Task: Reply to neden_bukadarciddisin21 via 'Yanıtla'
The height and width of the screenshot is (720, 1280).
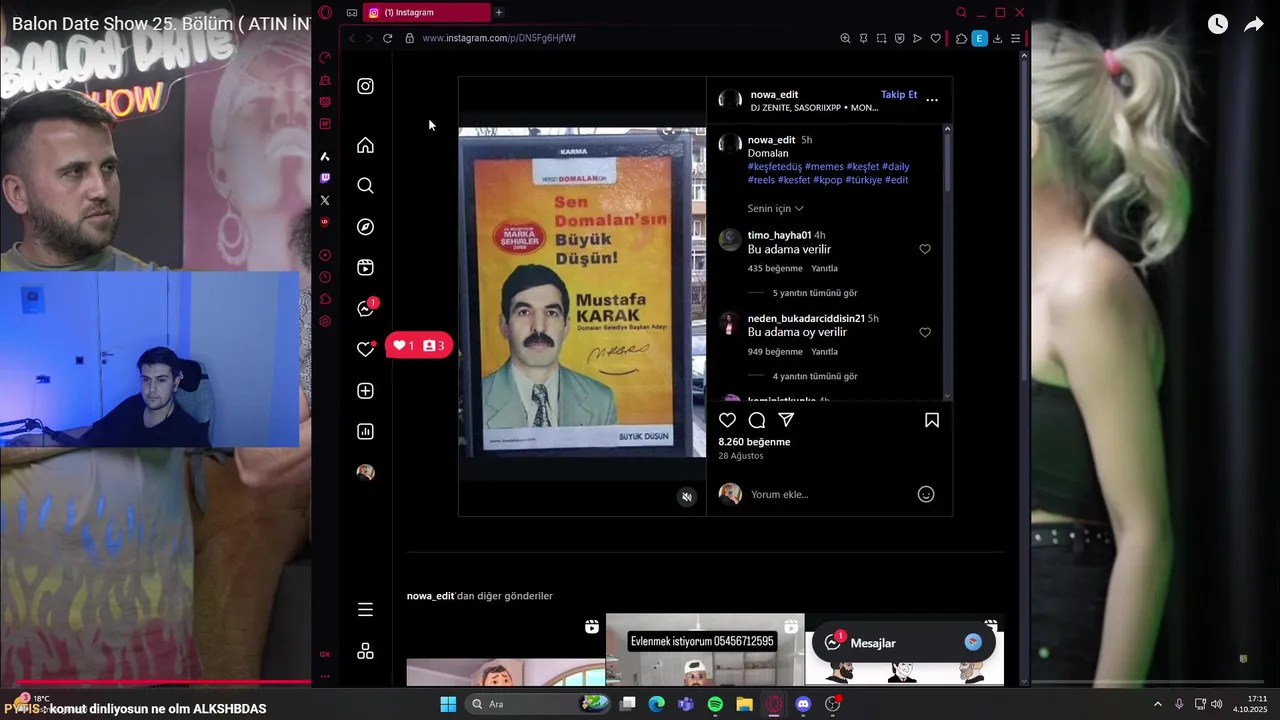Action: tap(825, 351)
